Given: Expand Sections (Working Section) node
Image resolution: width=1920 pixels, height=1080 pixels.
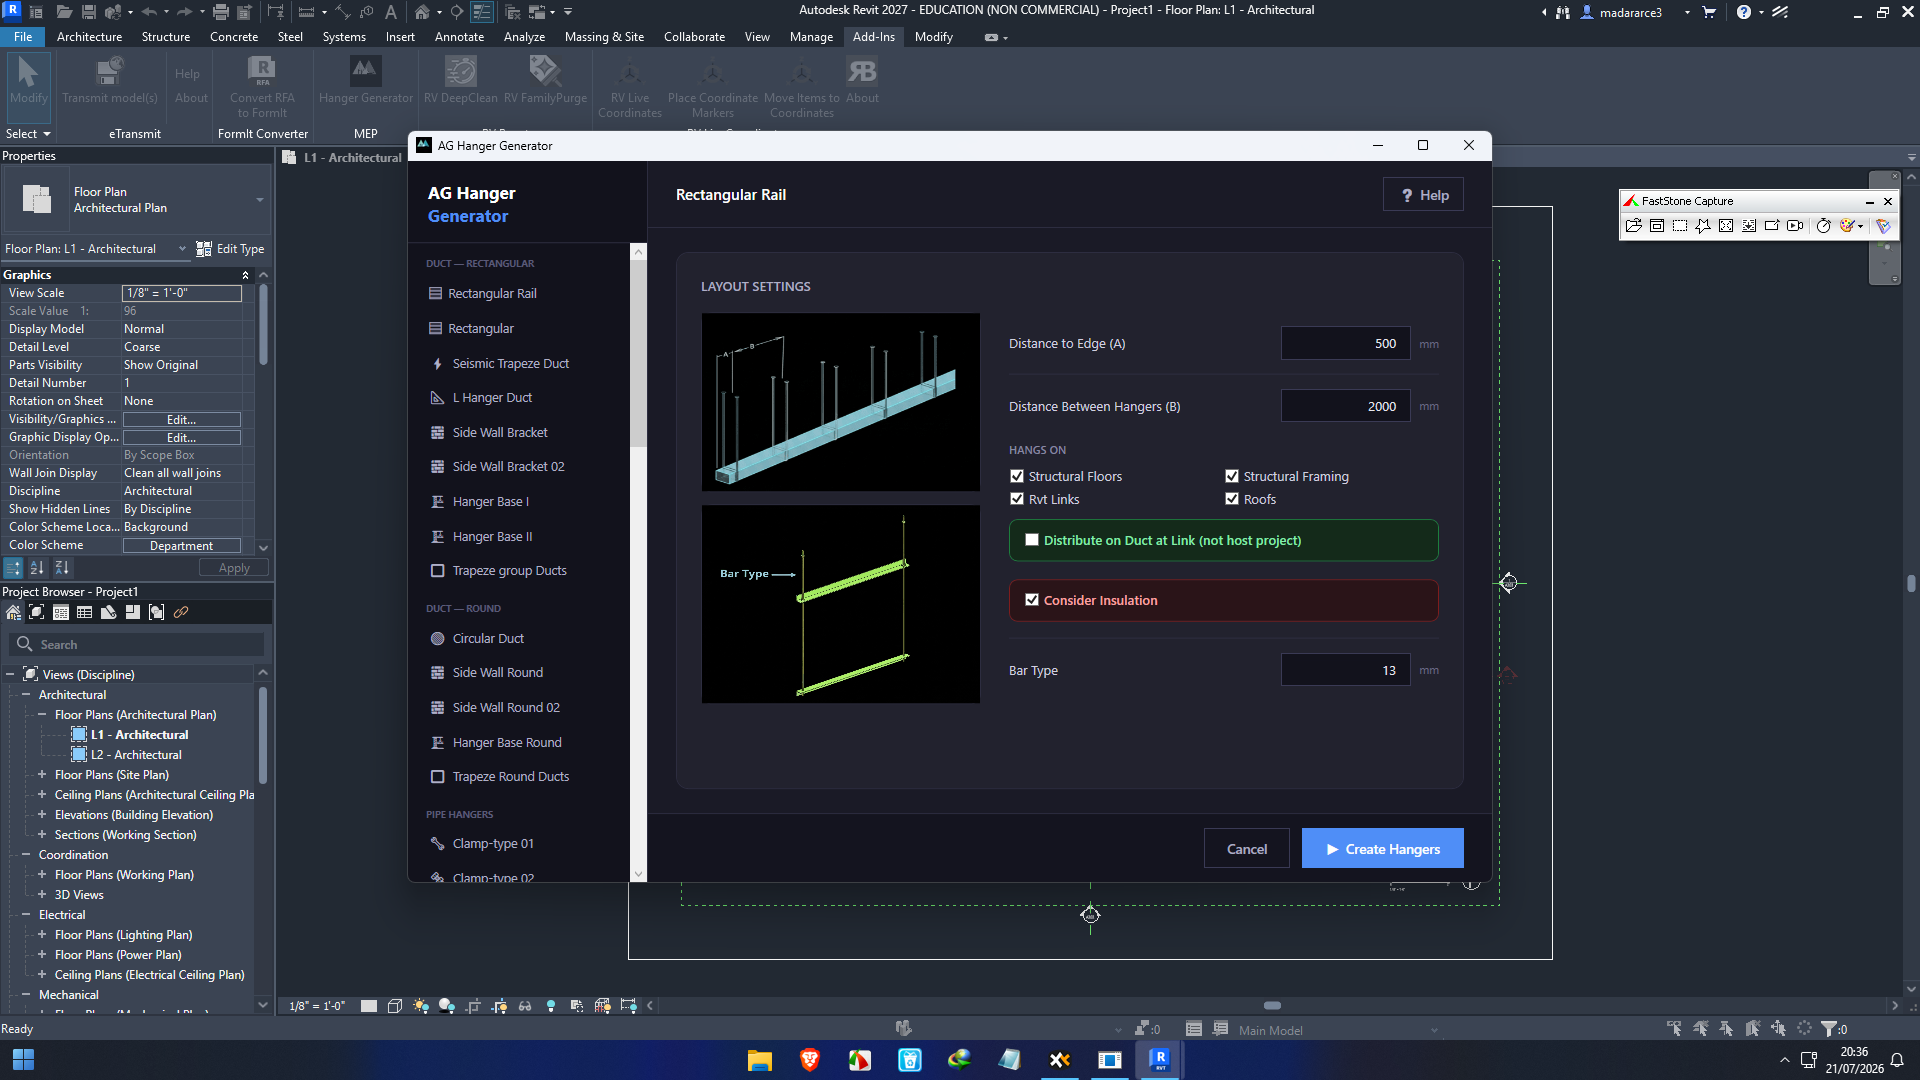Looking at the screenshot, I should tap(42, 835).
